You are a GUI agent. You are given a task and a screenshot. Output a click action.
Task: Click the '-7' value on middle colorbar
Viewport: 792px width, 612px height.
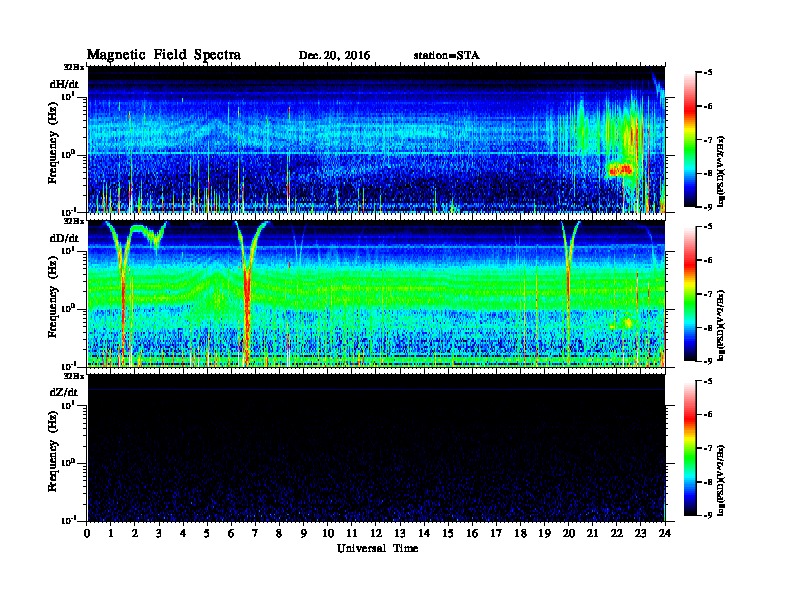pyautogui.click(x=707, y=294)
